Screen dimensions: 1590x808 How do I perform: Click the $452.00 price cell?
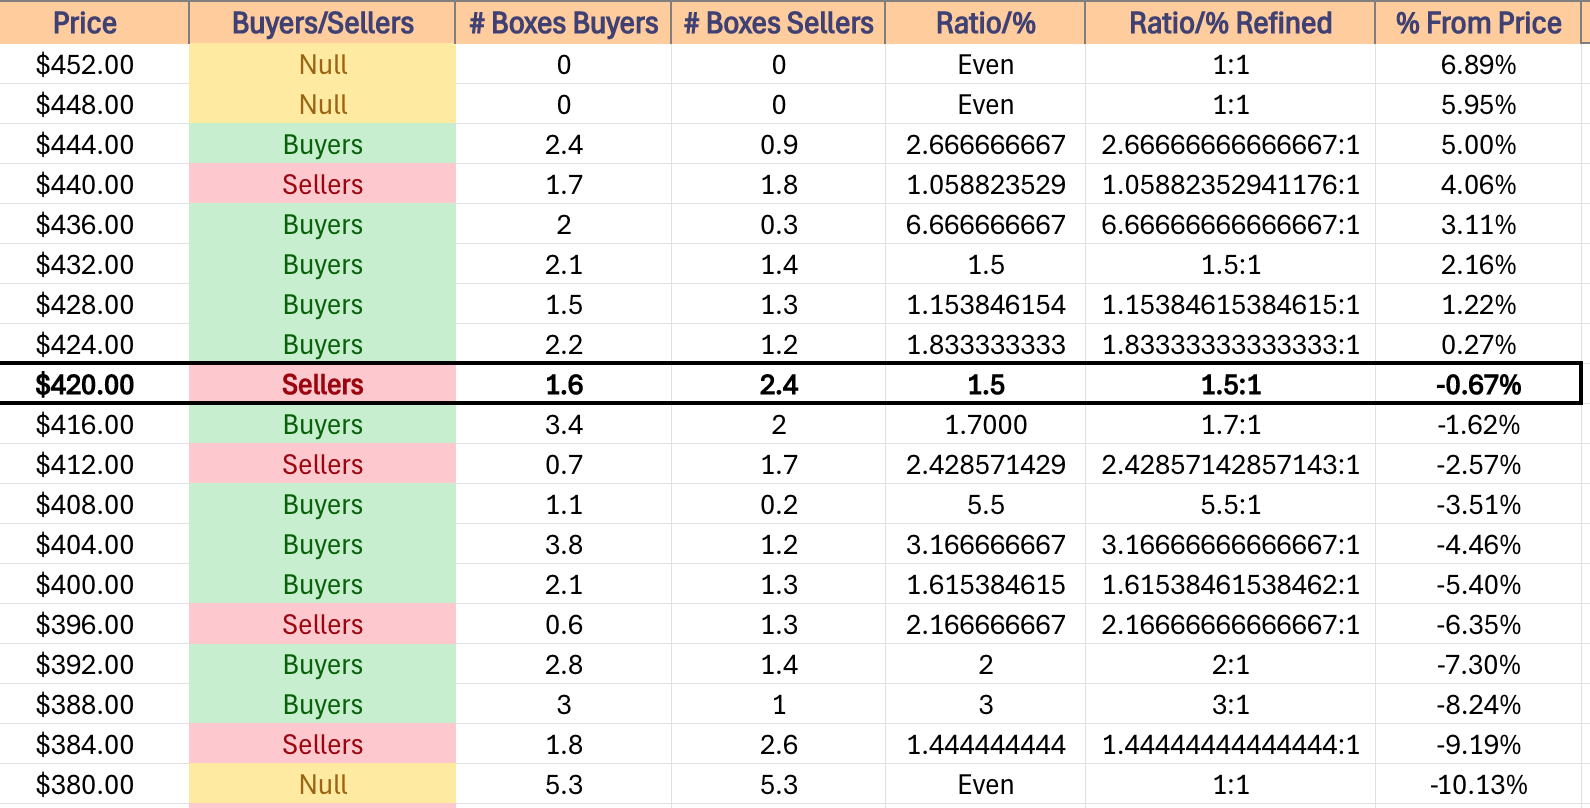click(x=94, y=65)
